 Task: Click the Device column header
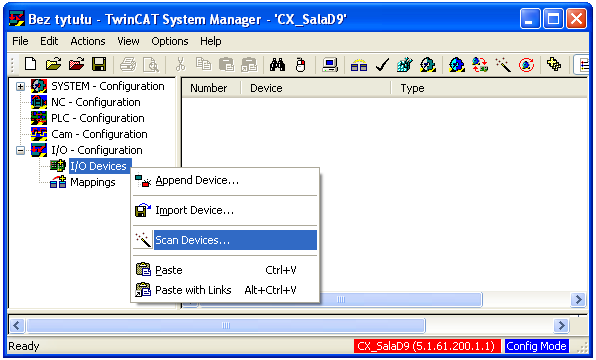pyautogui.click(x=315, y=88)
